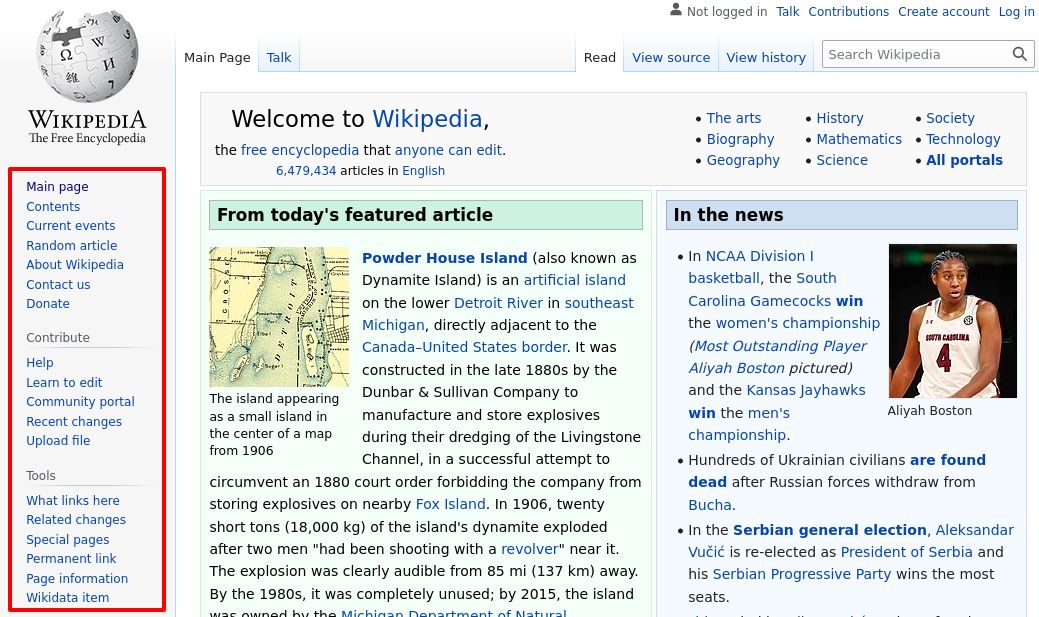1039x617 pixels.
Task: Open The arts portal
Action: (734, 118)
